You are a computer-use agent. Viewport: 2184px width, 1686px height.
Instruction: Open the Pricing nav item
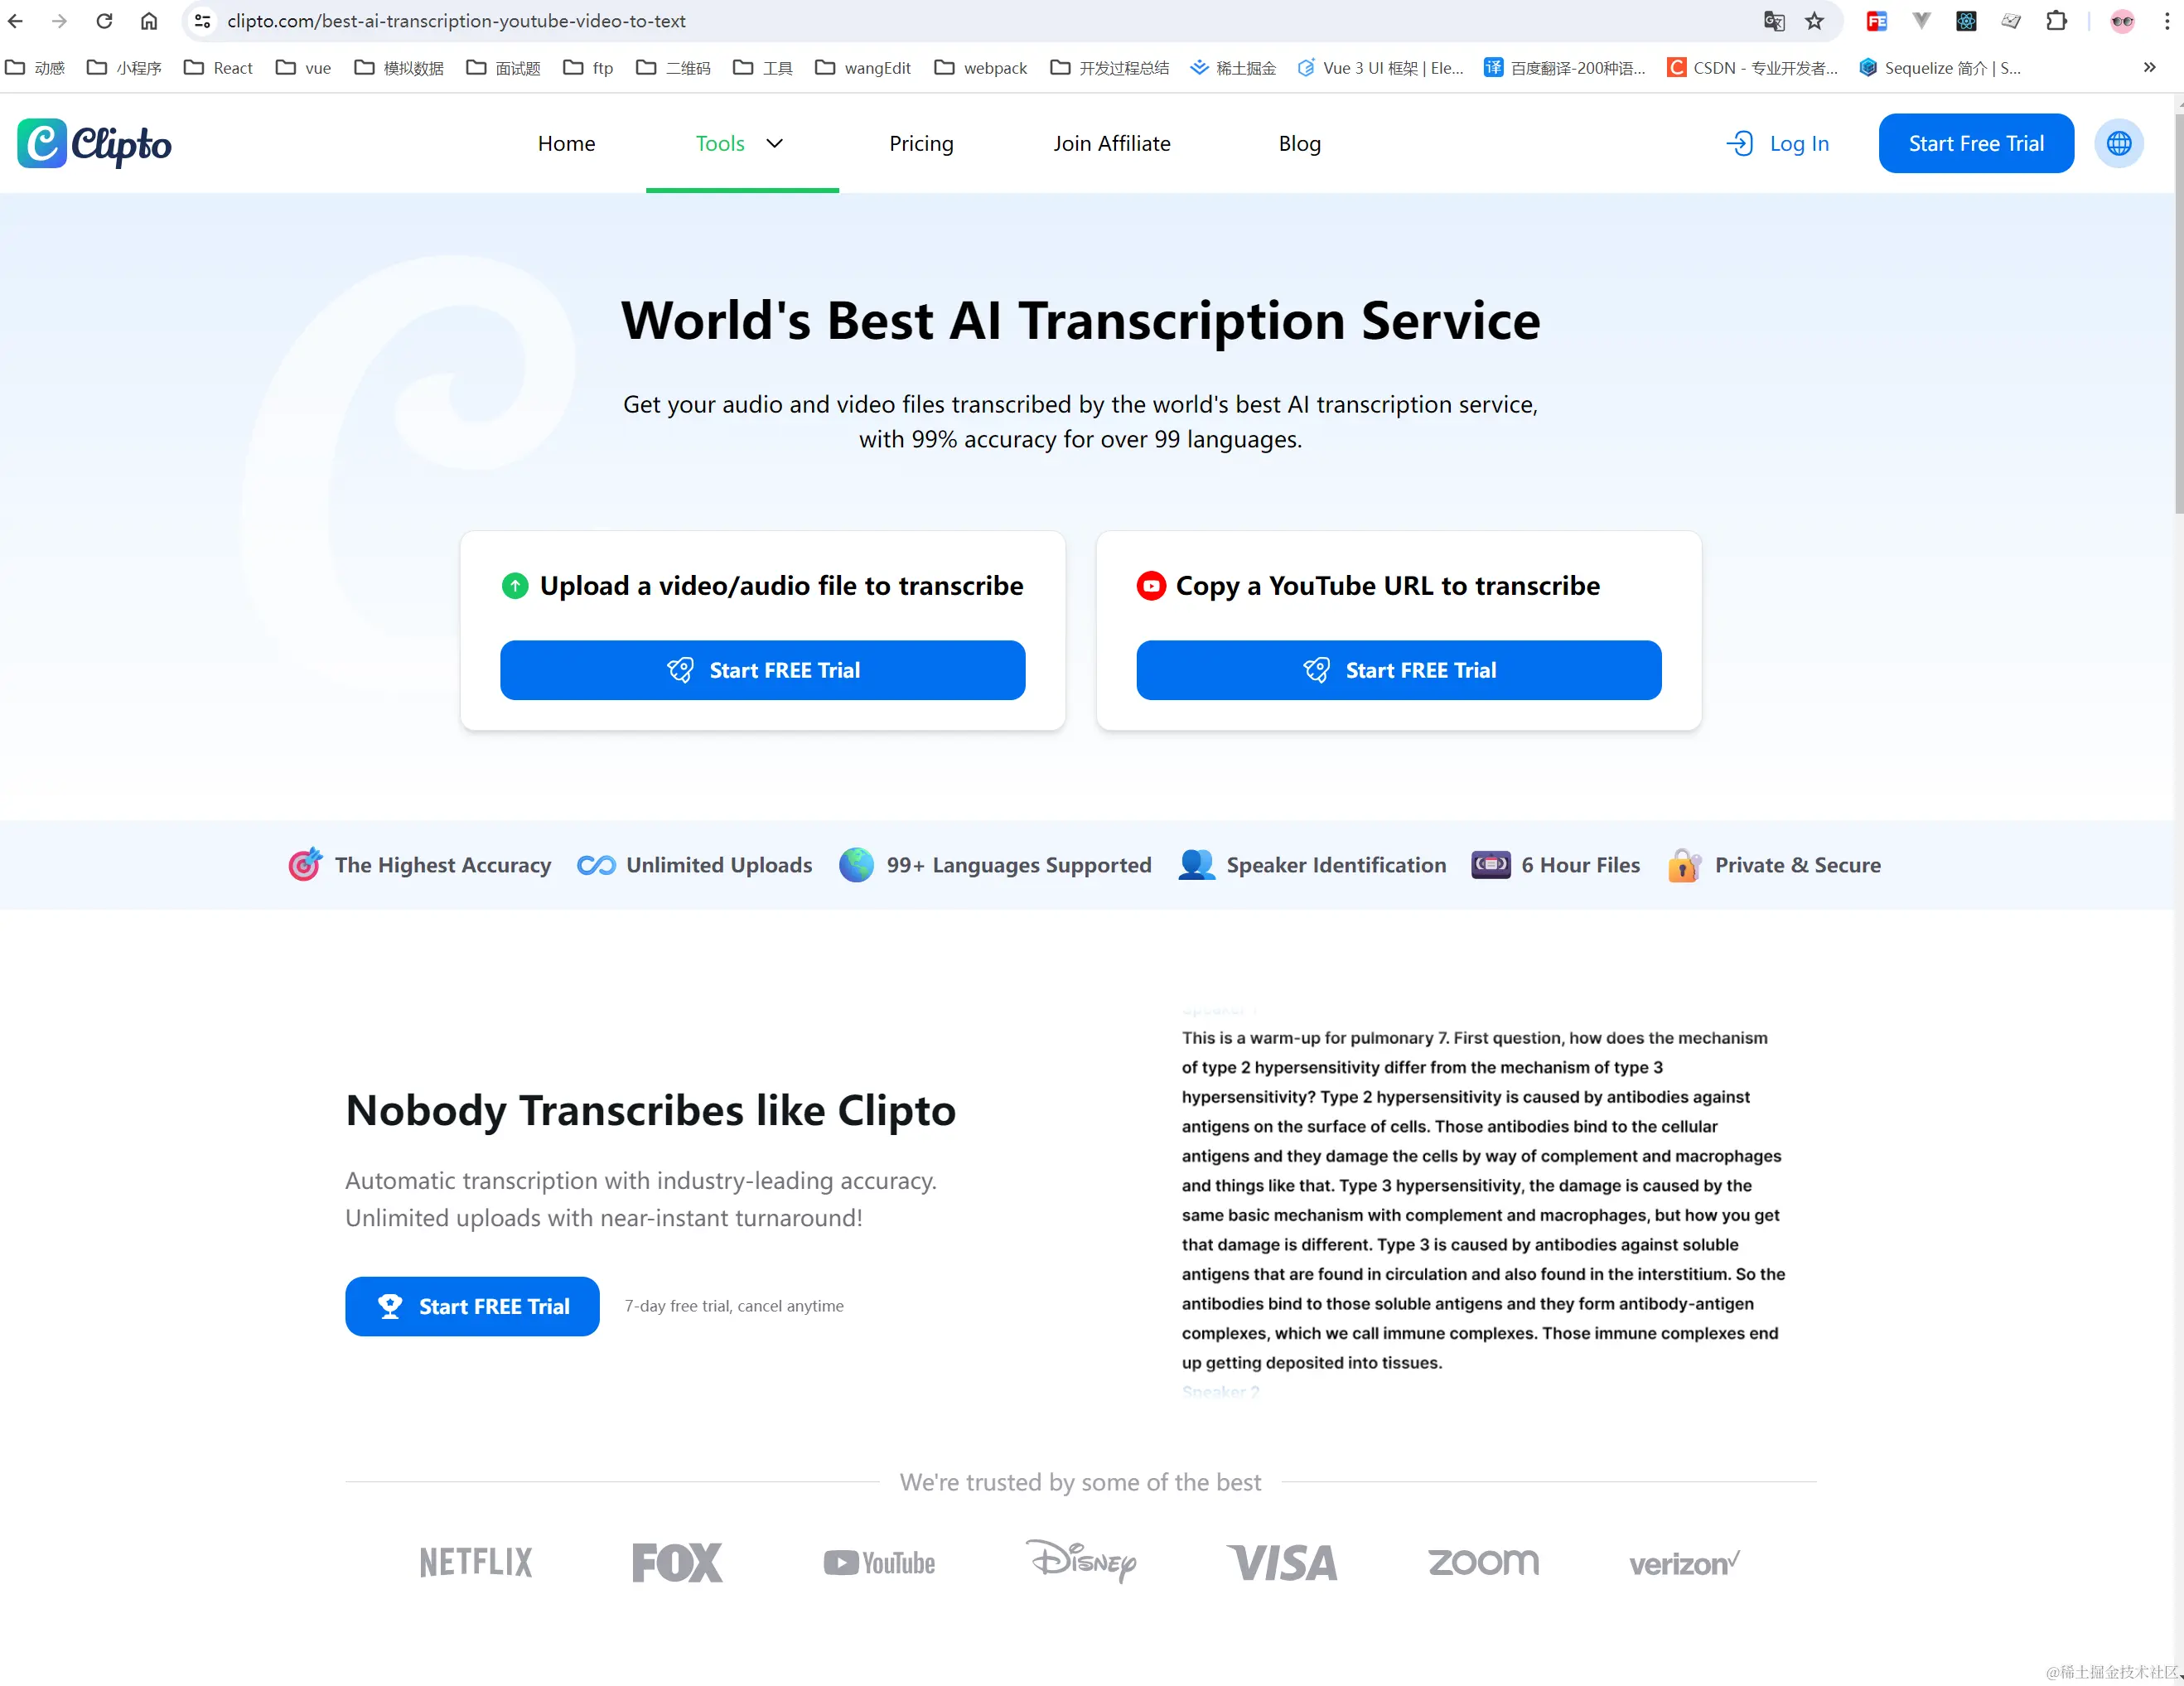[x=921, y=144]
